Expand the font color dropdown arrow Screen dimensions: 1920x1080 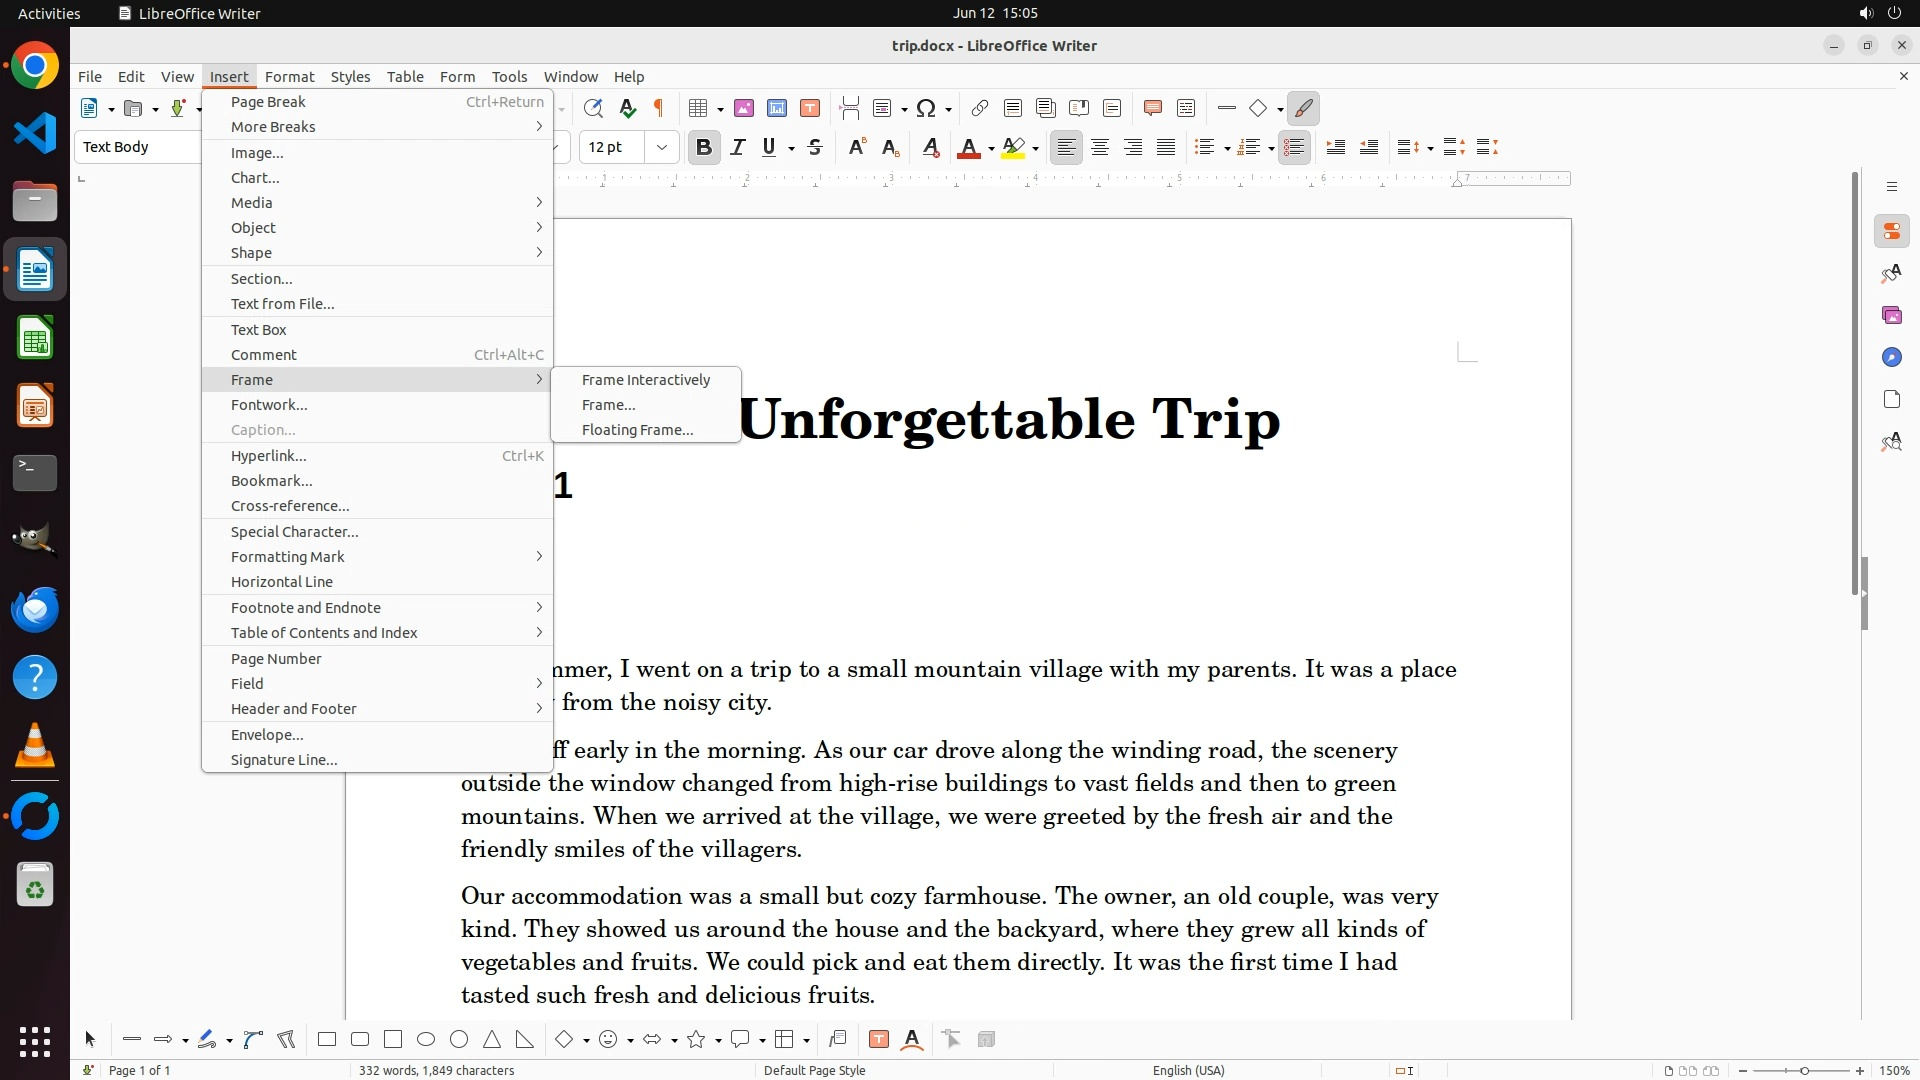pyautogui.click(x=991, y=148)
